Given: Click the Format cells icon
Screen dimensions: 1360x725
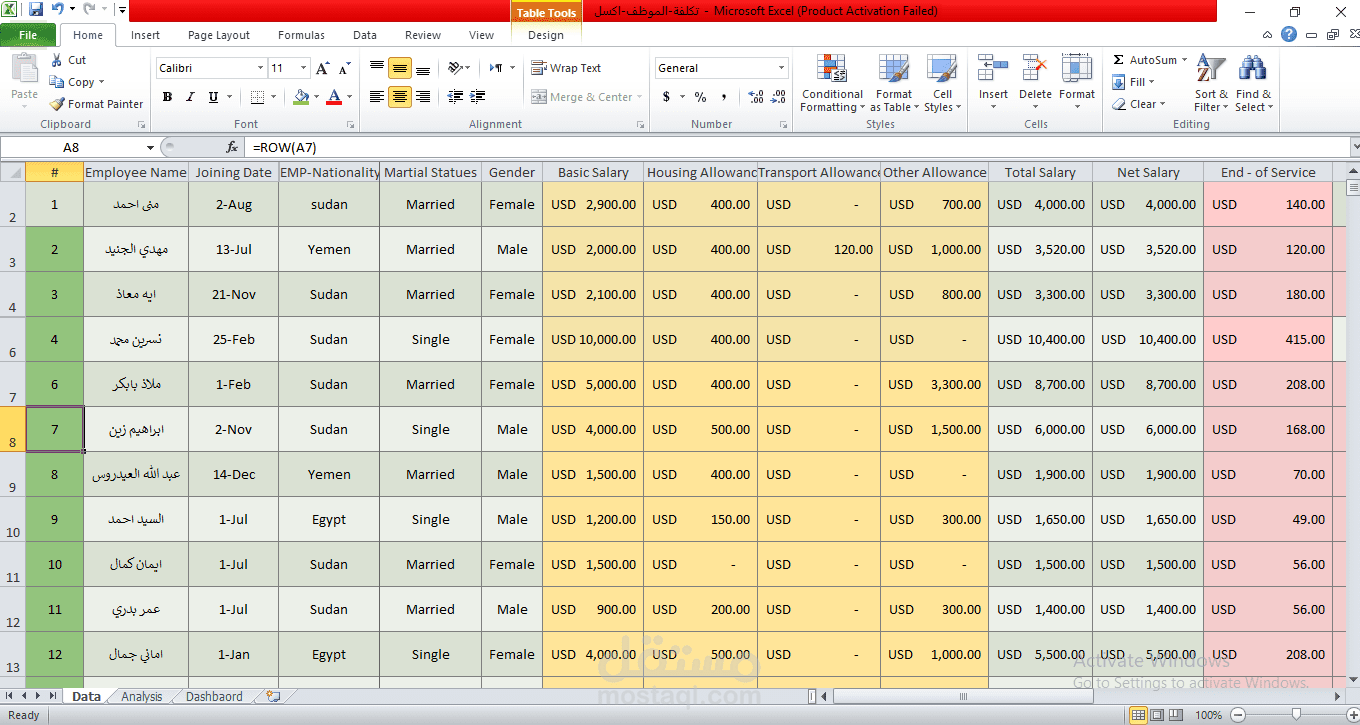Looking at the screenshot, I should [x=1077, y=69].
